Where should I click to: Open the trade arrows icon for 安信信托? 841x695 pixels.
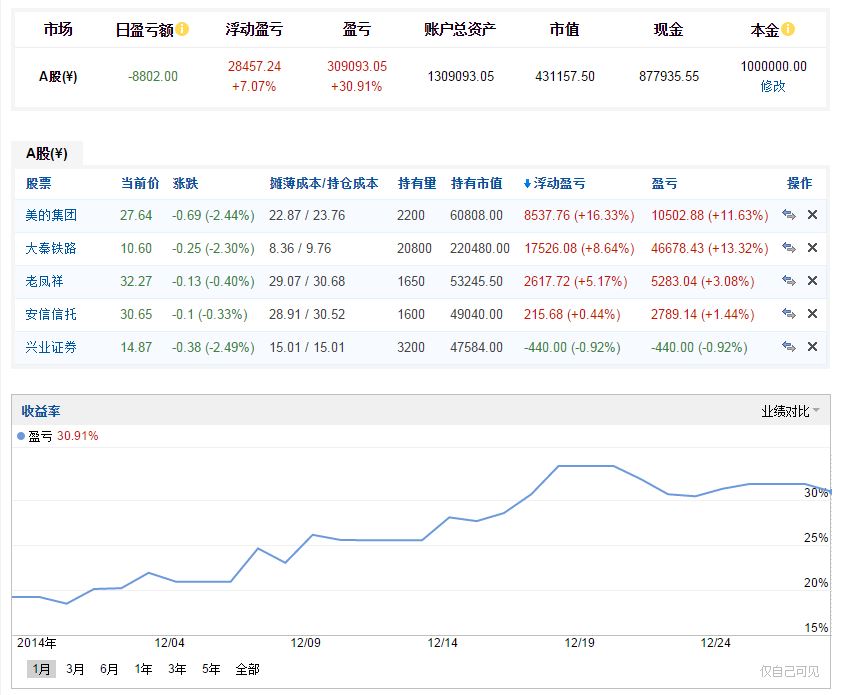pyautogui.click(x=788, y=313)
